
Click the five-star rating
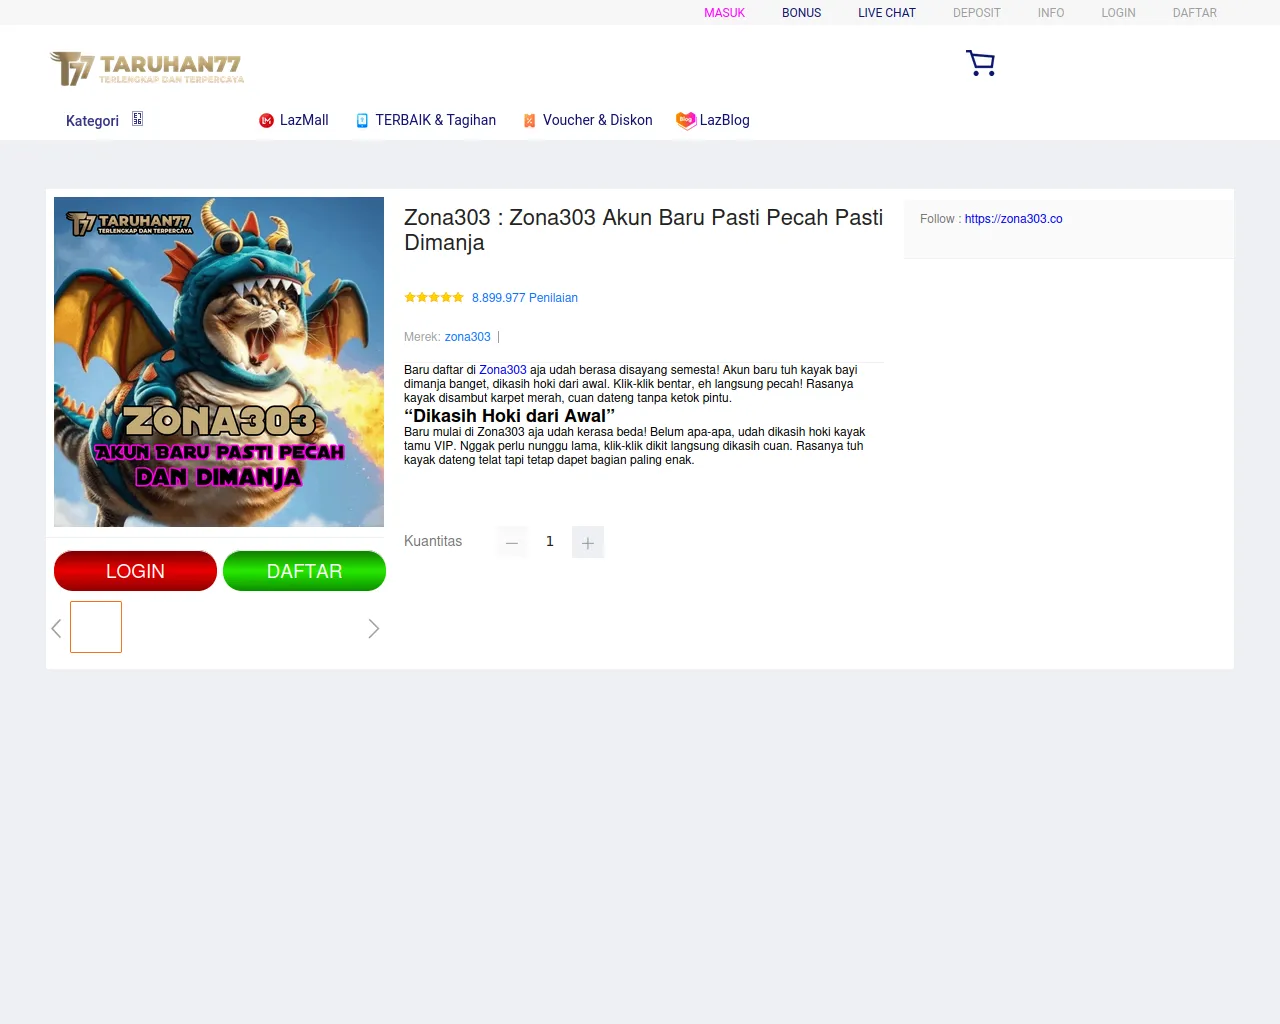pos(434,297)
